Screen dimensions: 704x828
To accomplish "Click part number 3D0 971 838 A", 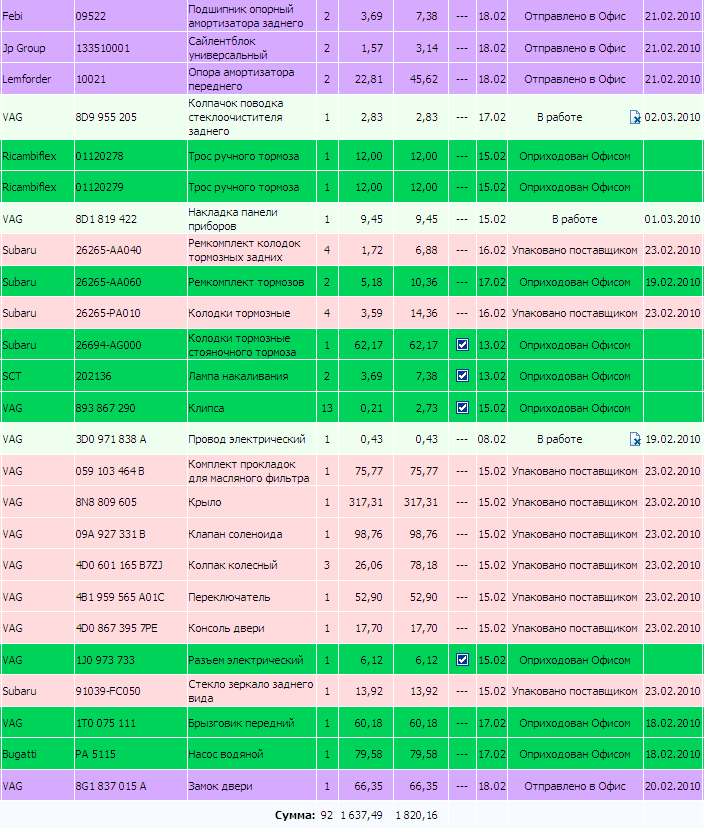I will pyautogui.click(x=111, y=439).
